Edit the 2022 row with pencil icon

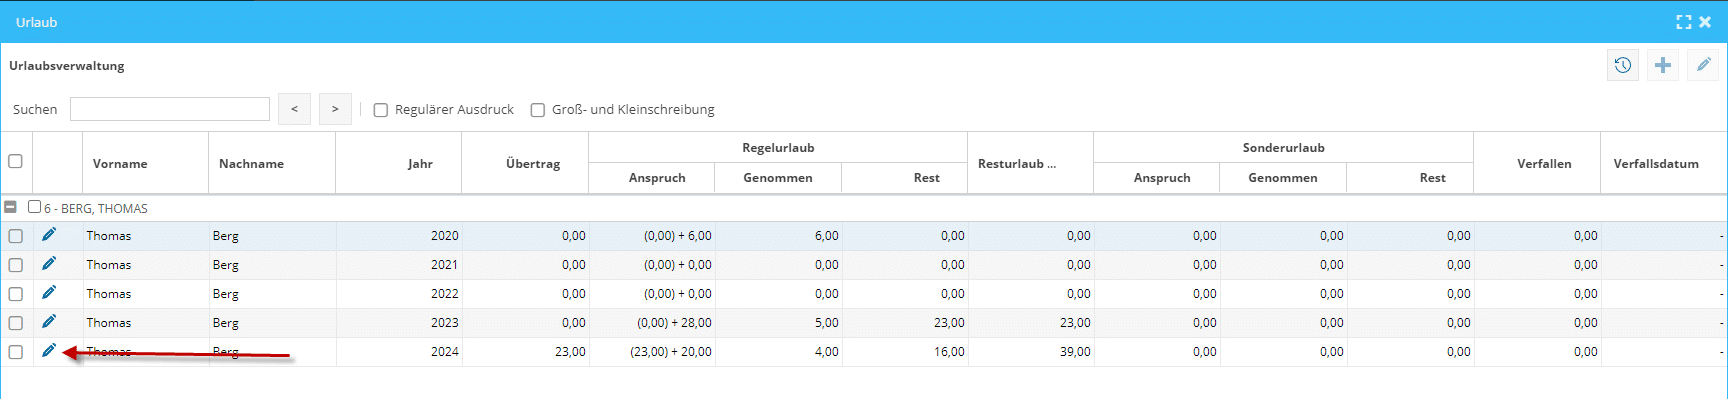(48, 293)
